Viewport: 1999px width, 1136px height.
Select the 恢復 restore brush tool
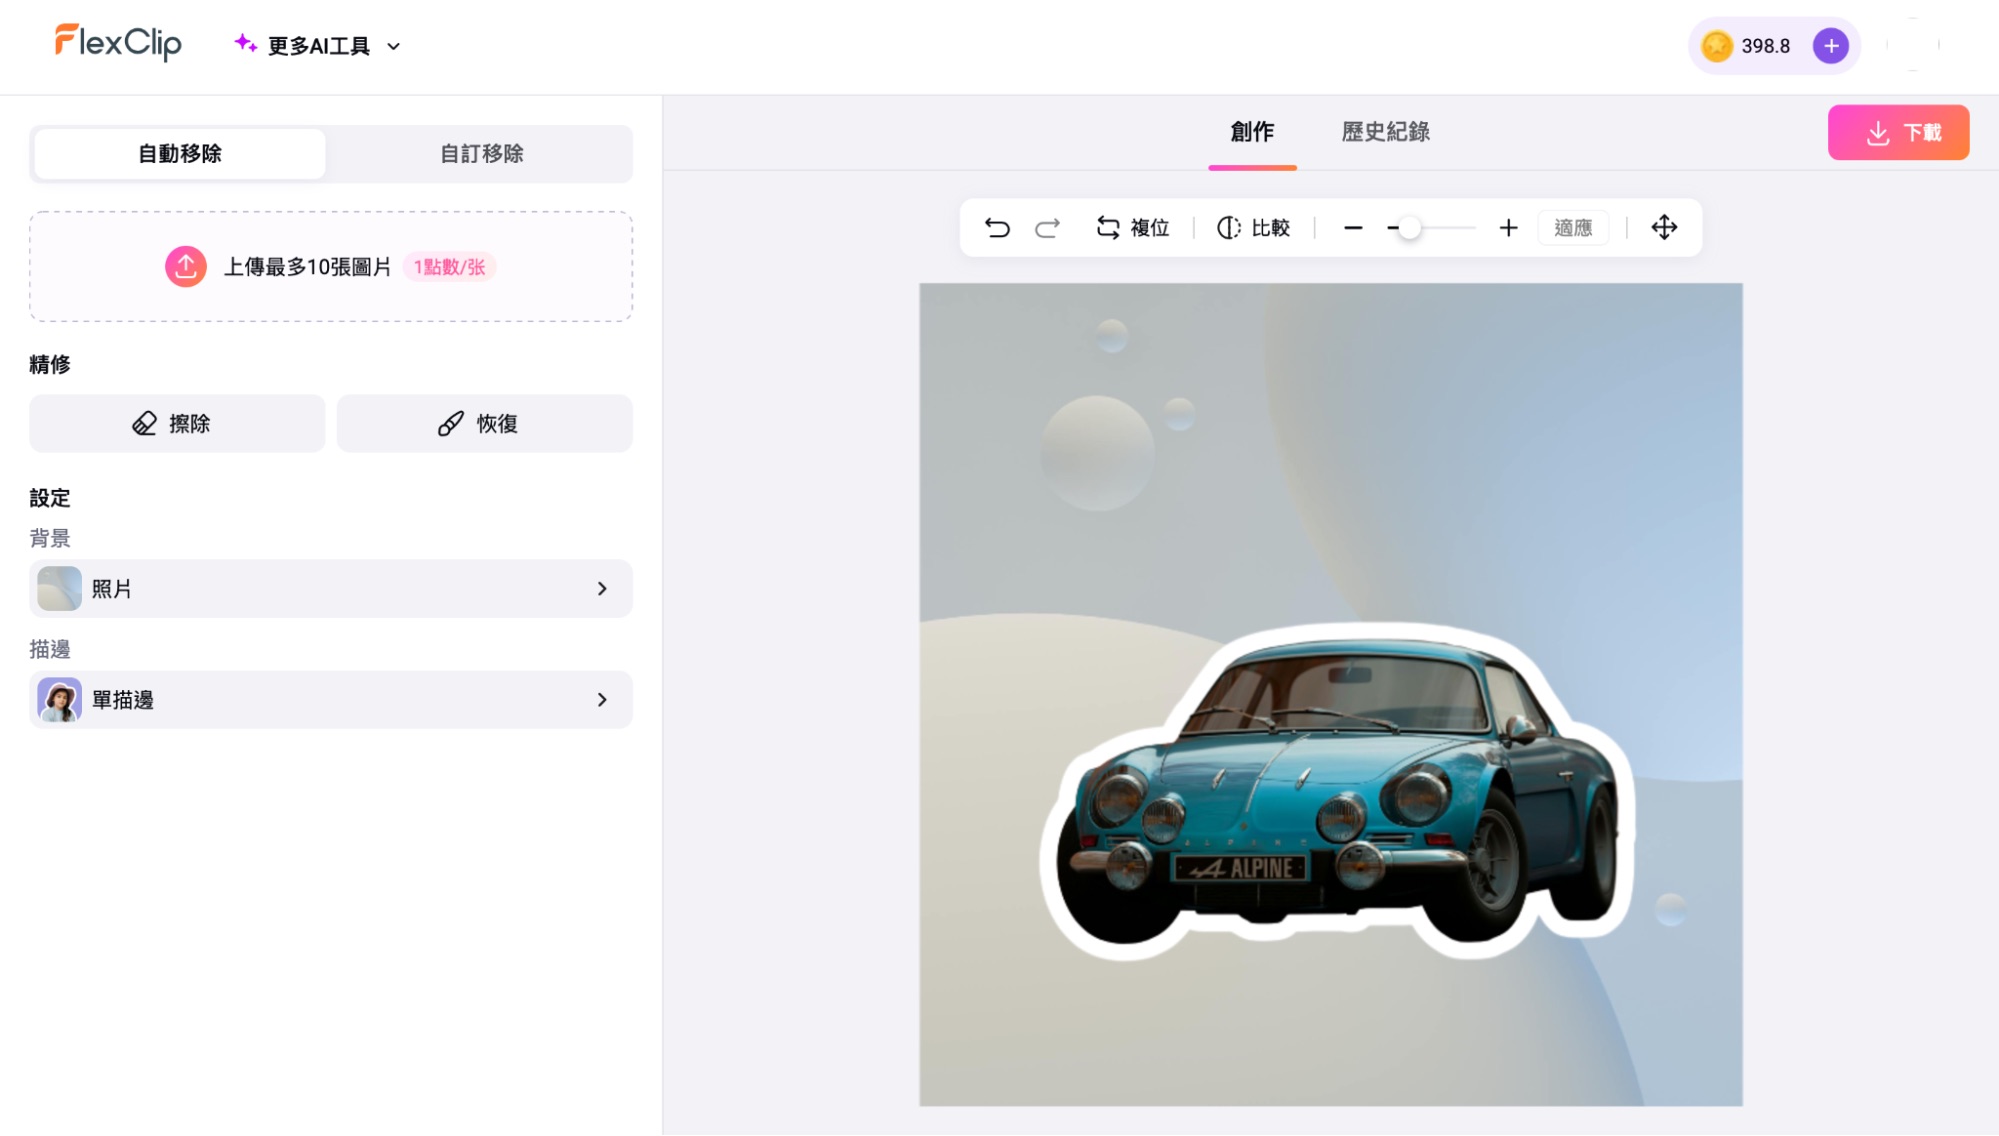click(484, 424)
